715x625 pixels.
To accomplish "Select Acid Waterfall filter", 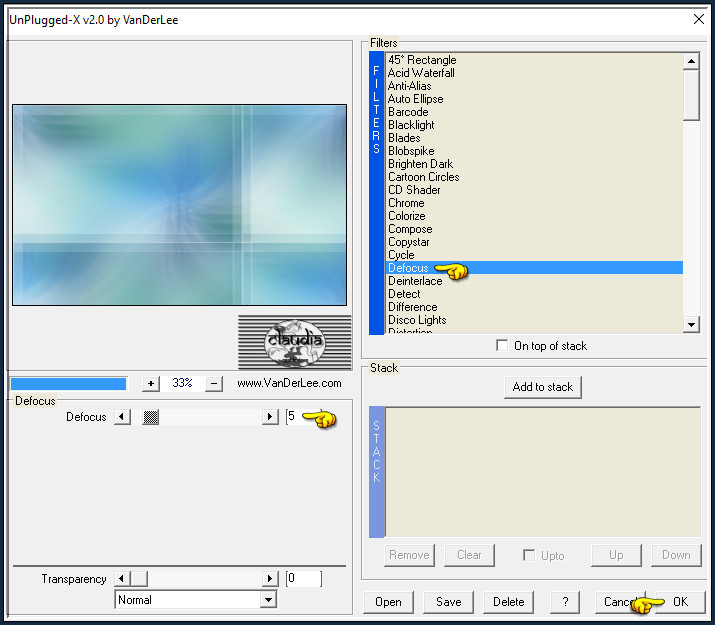I will point(534,73).
